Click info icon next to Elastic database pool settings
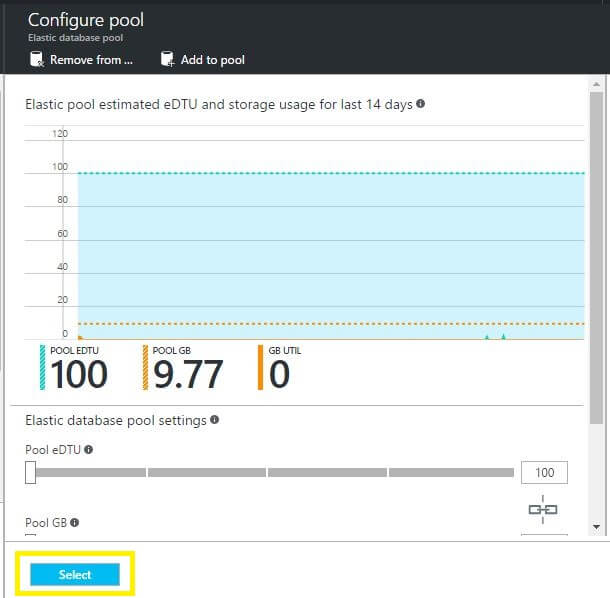 (215, 420)
